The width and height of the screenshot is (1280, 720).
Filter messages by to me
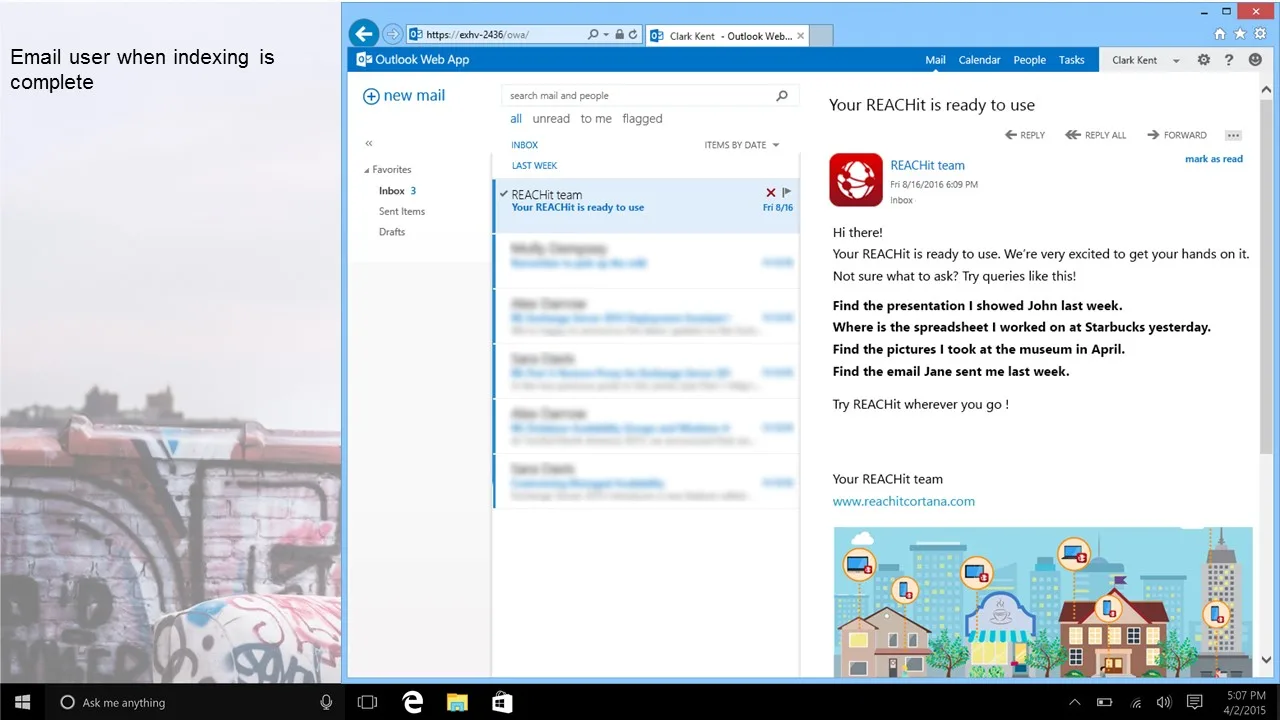coord(596,119)
